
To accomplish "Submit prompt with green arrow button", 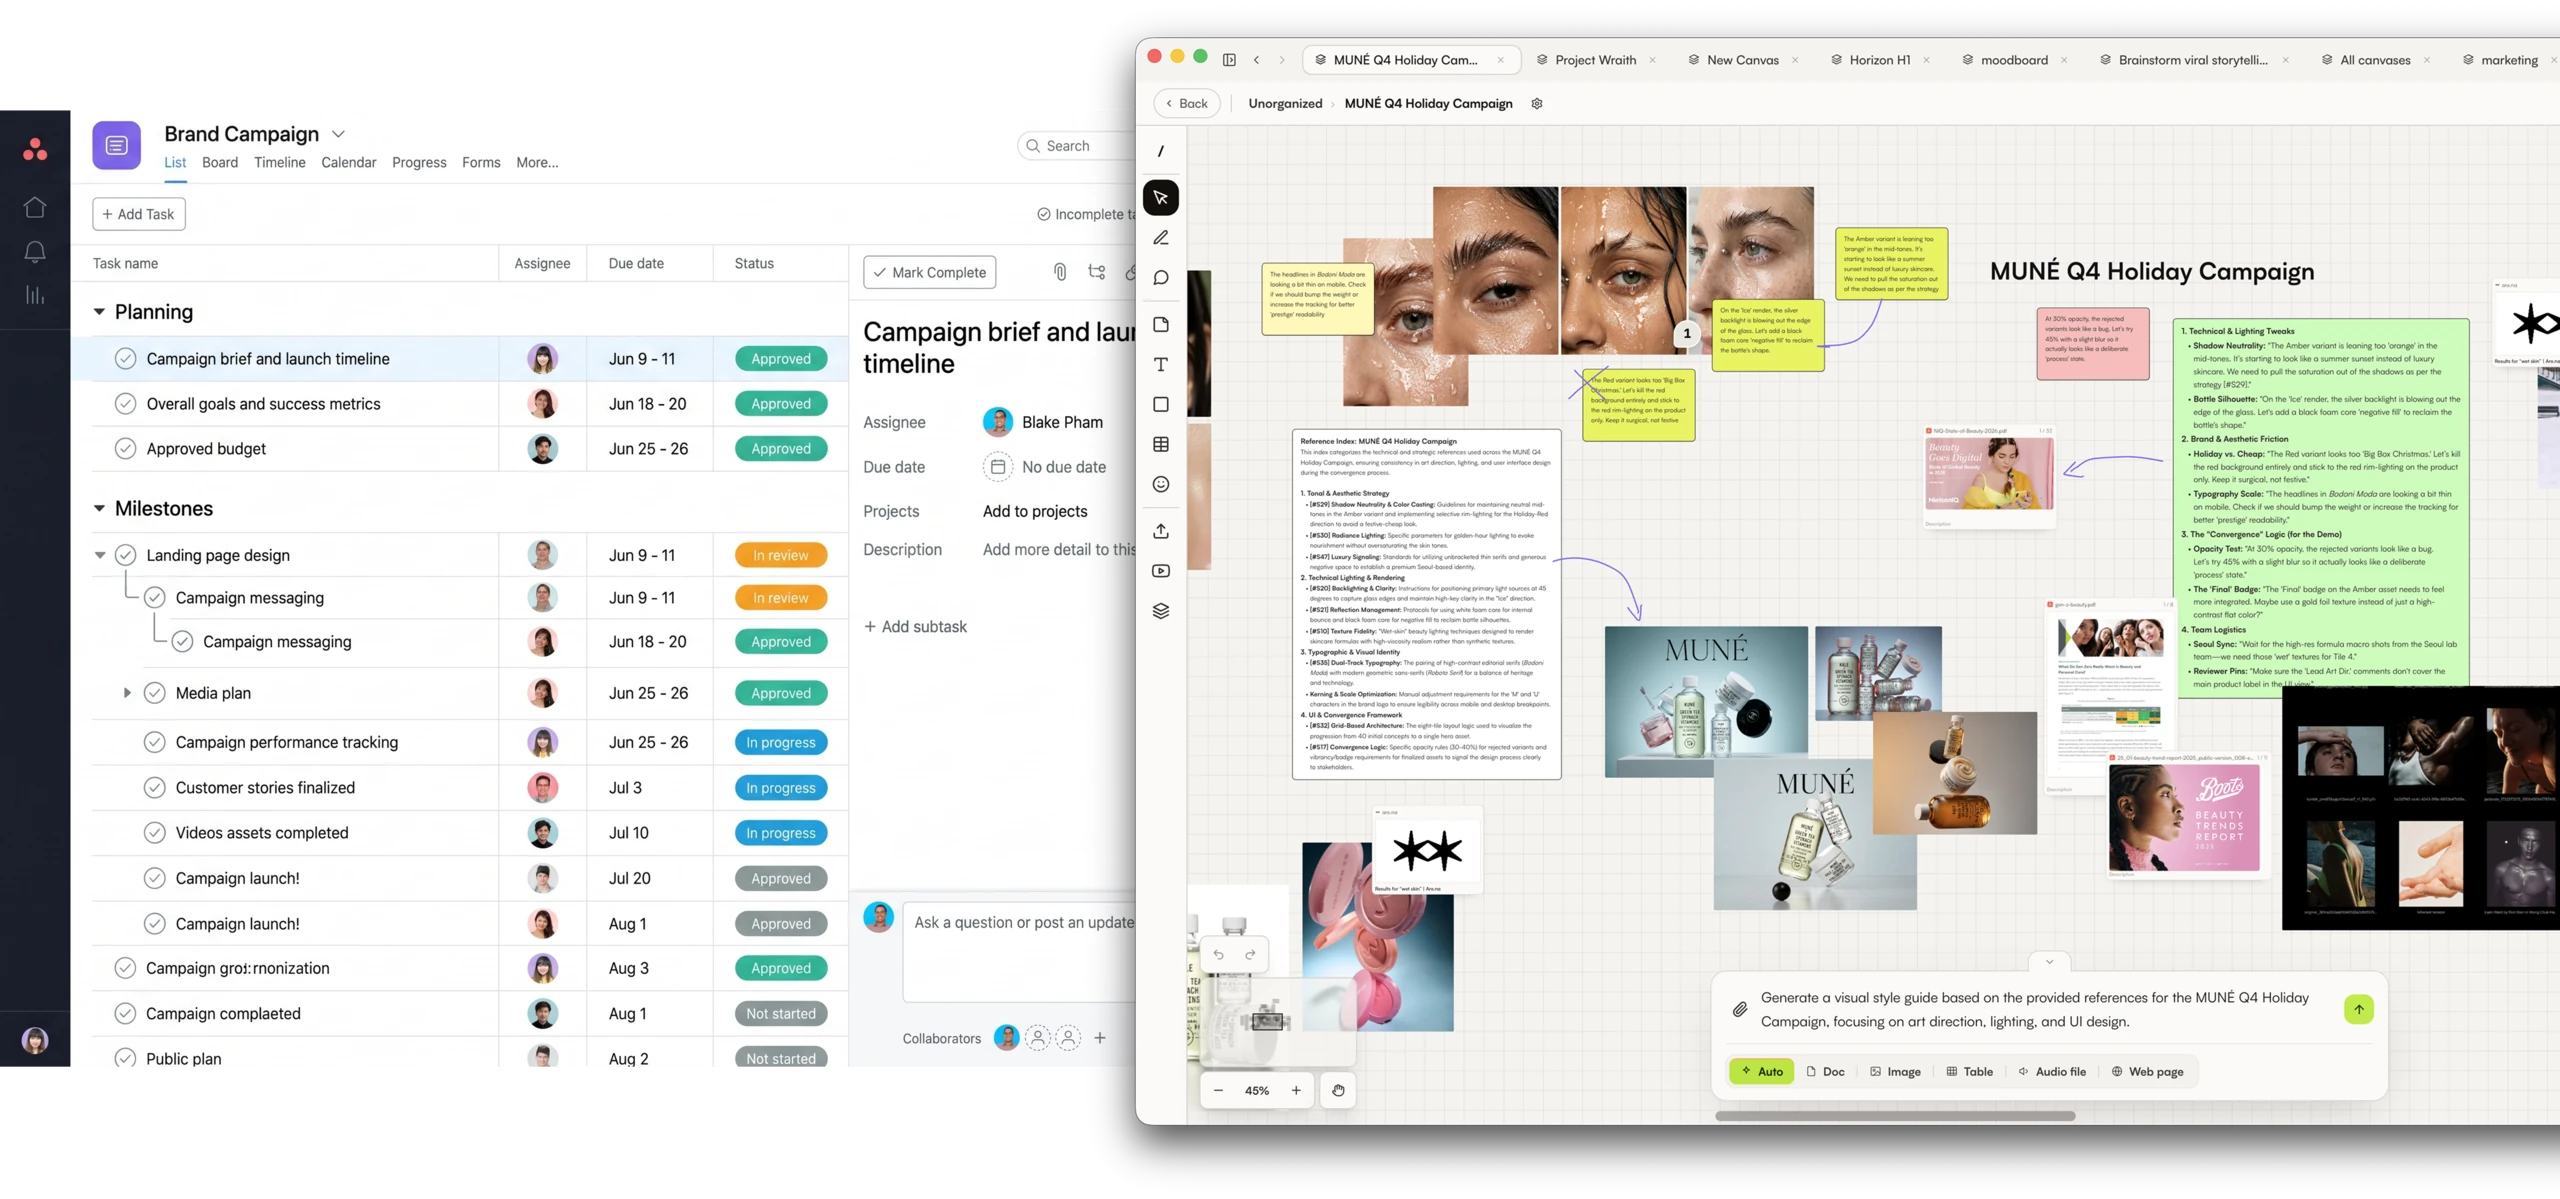I will click(2358, 1009).
